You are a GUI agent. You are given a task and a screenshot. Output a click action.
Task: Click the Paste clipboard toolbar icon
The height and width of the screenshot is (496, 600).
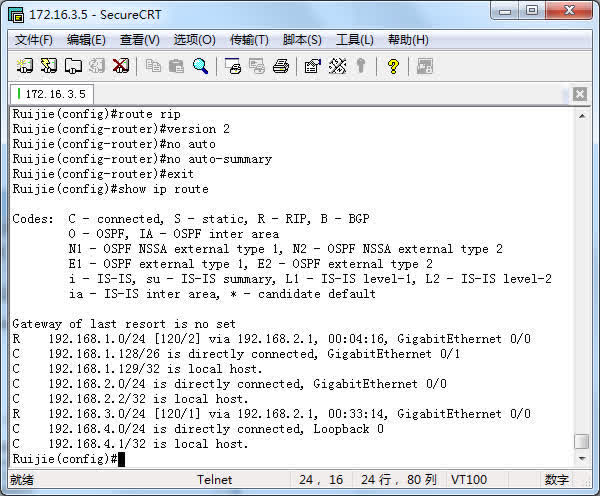click(176, 66)
